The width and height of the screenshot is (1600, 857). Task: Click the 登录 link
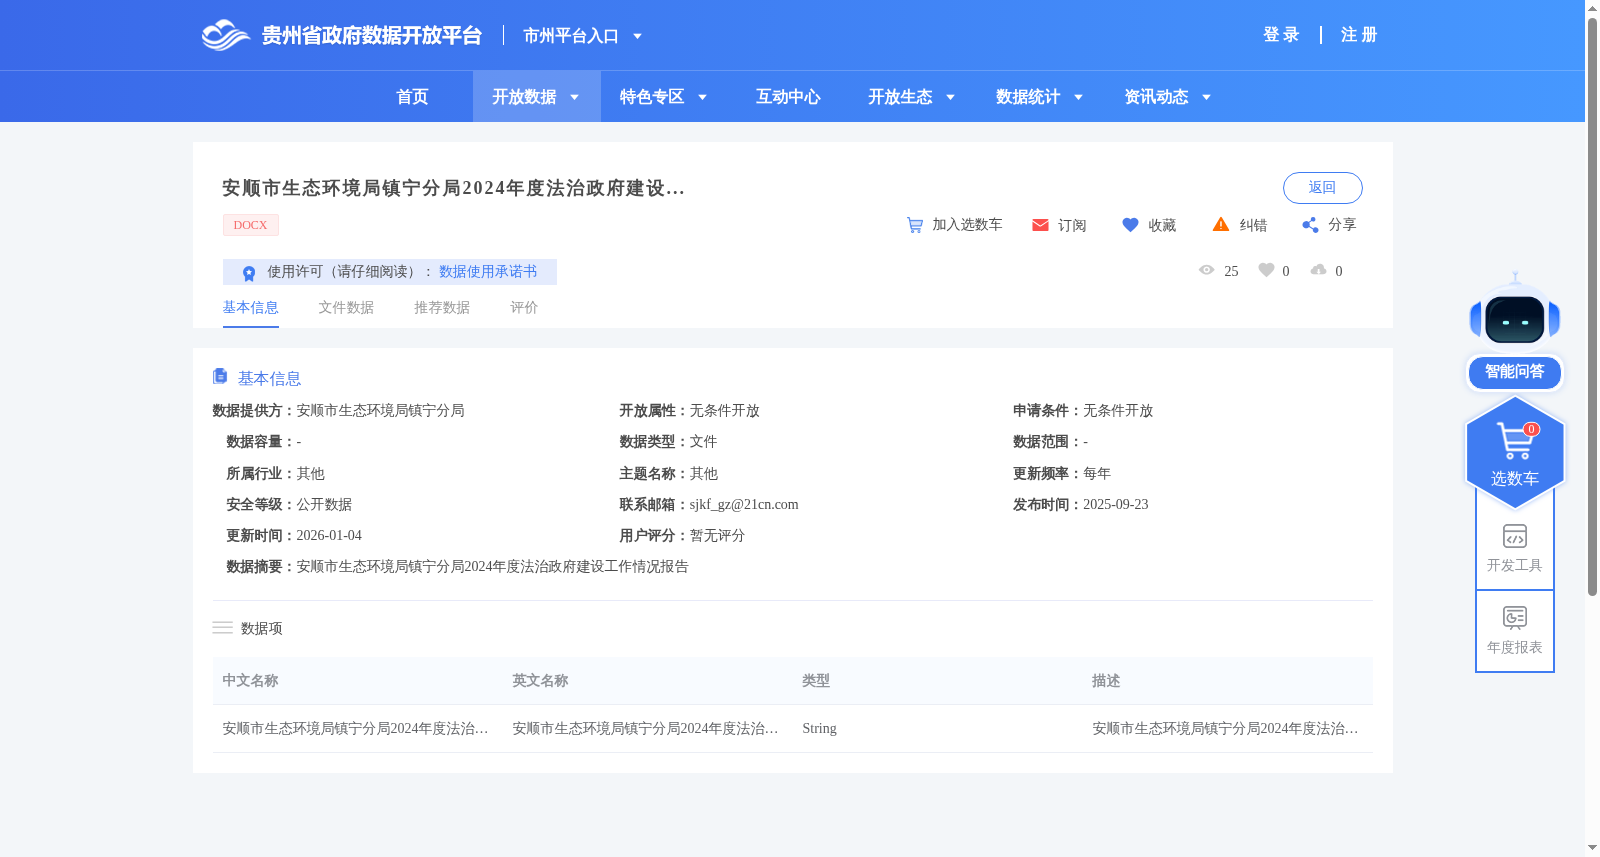tap(1281, 35)
